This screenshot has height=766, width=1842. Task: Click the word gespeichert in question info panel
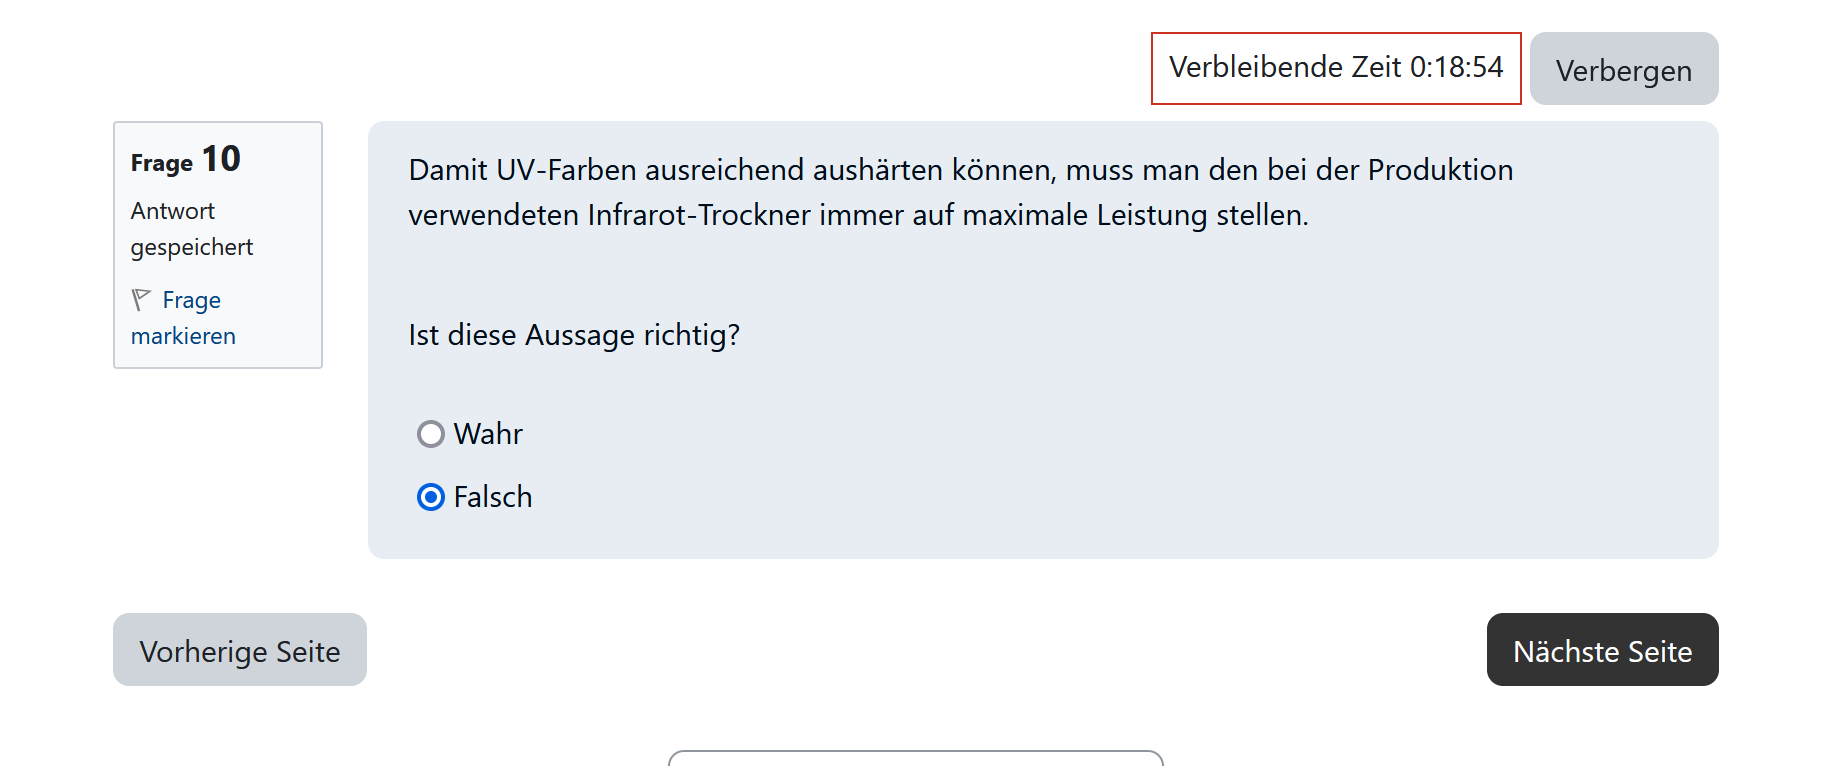(192, 247)
